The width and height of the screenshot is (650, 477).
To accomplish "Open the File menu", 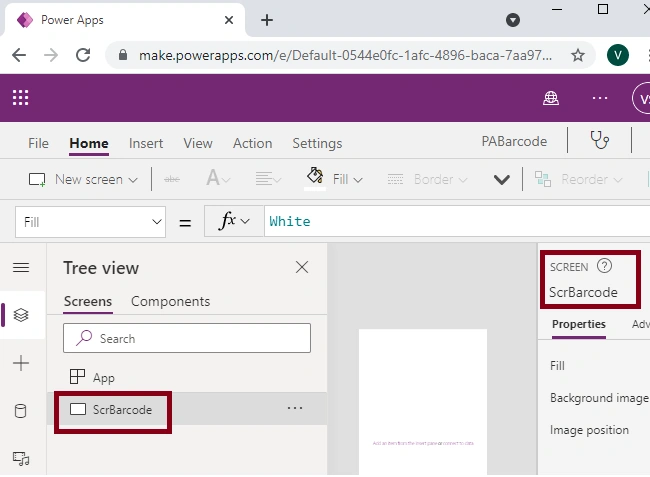I will coord(38,143).
